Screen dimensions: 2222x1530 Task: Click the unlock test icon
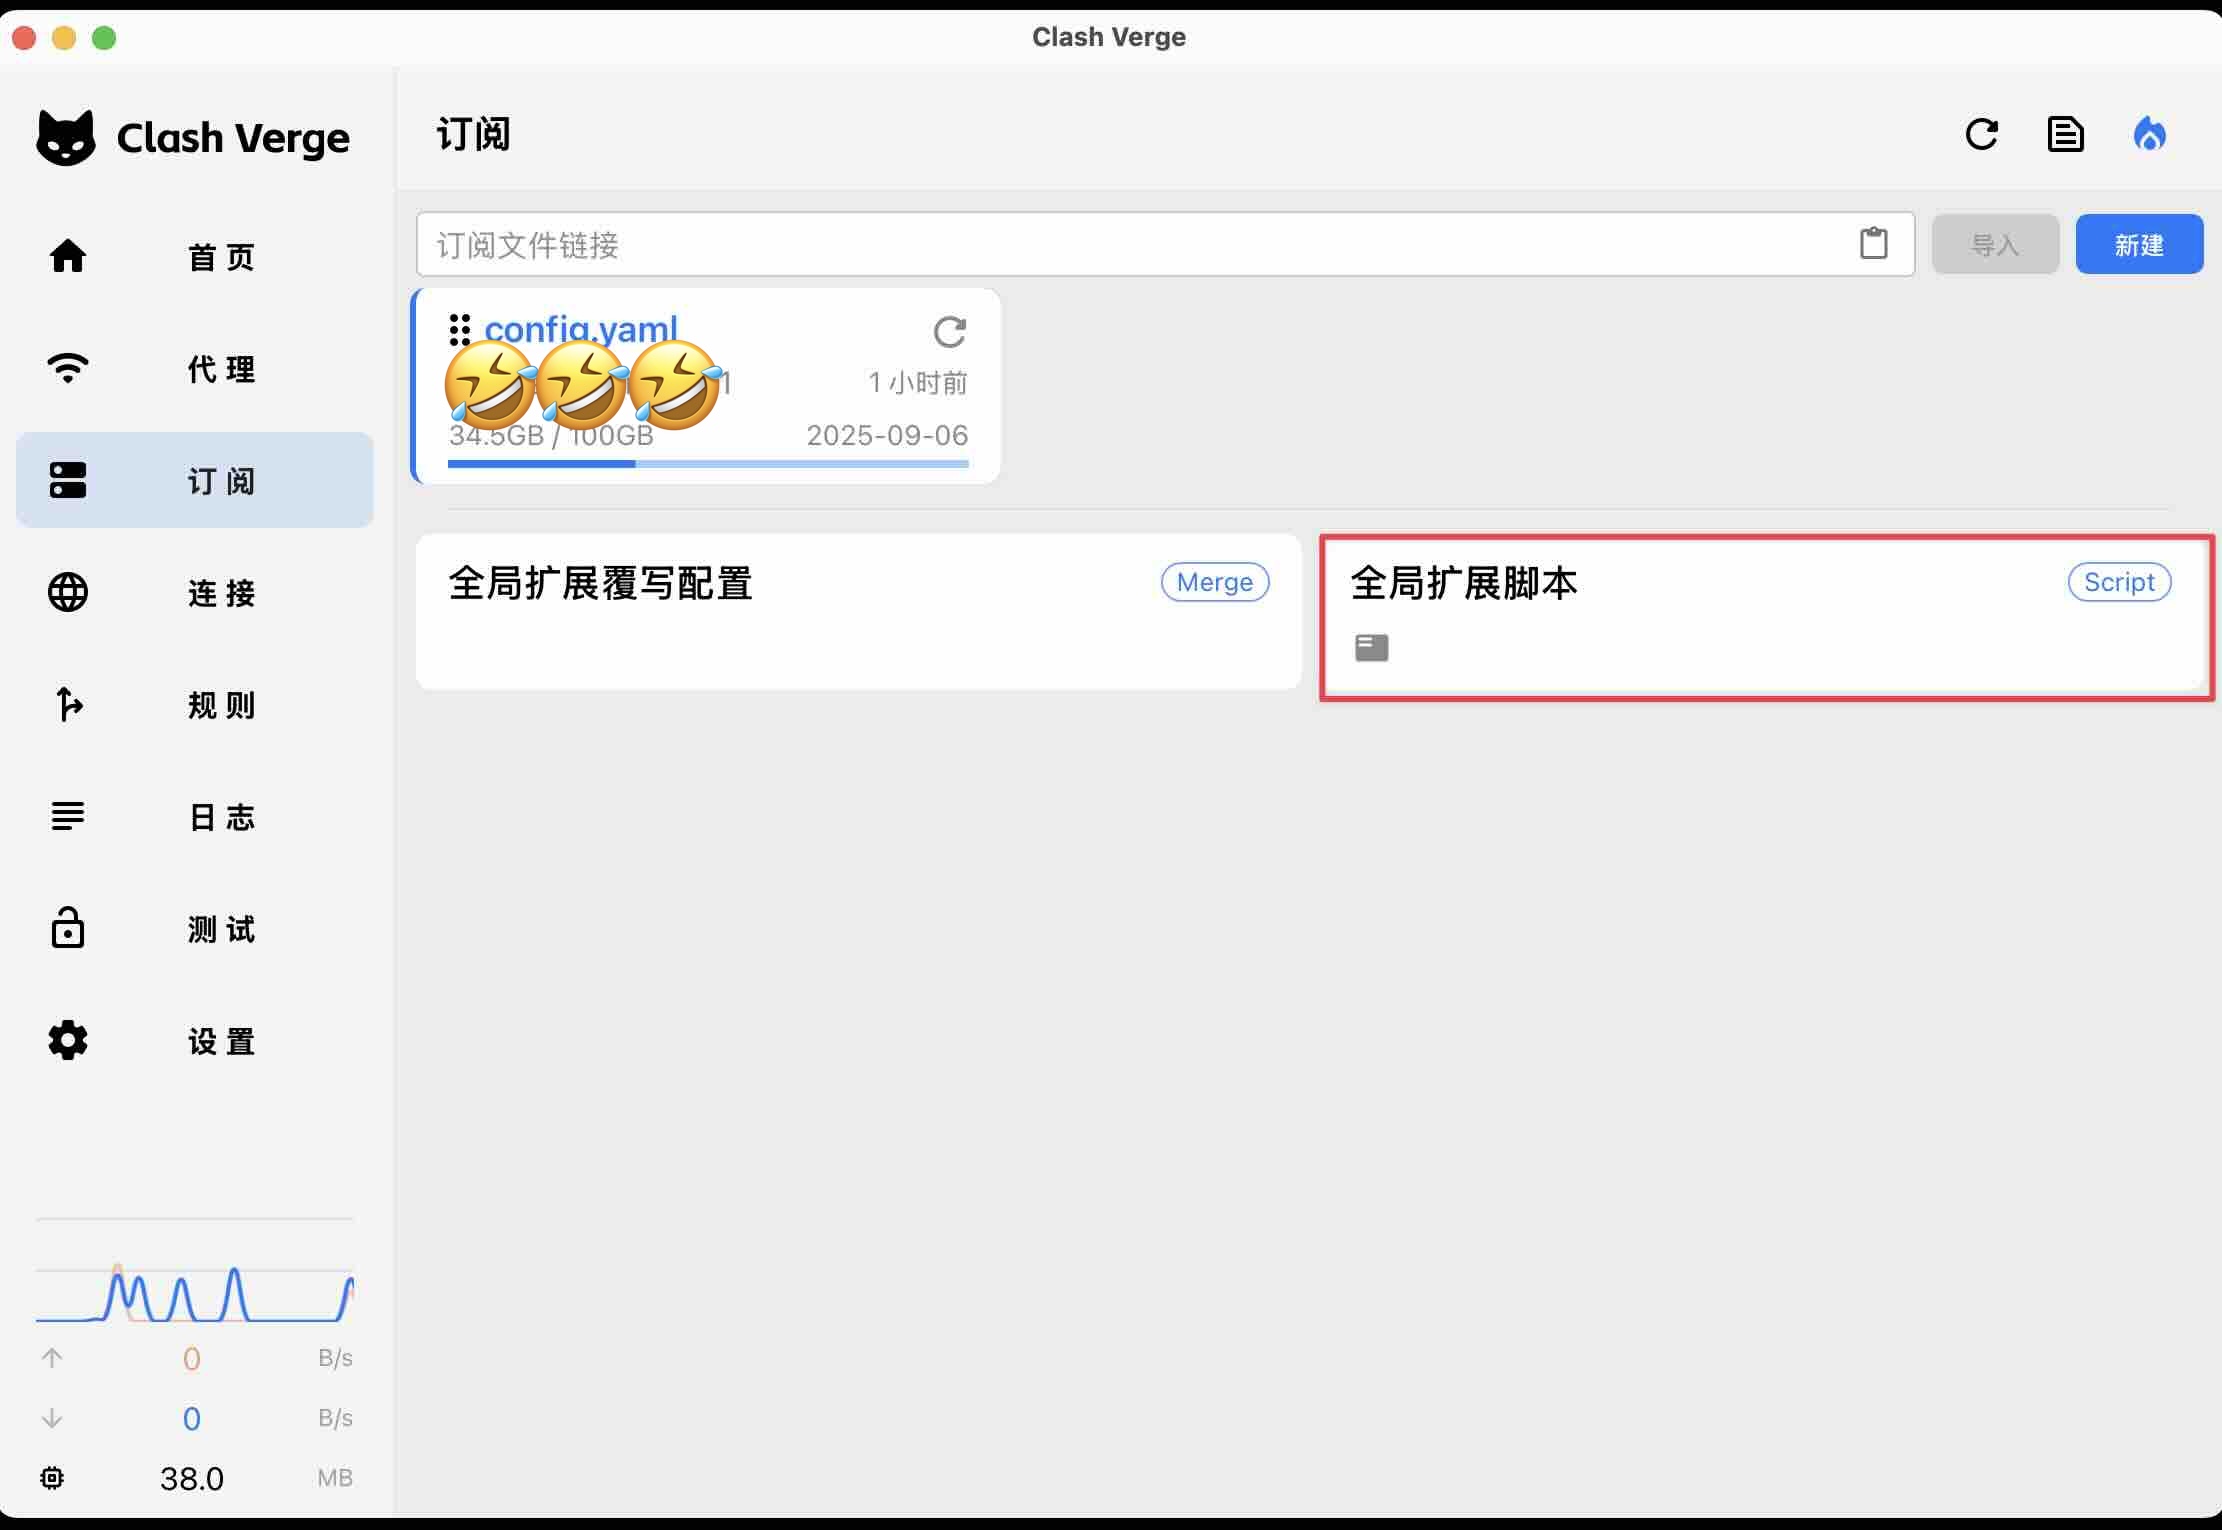(68, 927)
